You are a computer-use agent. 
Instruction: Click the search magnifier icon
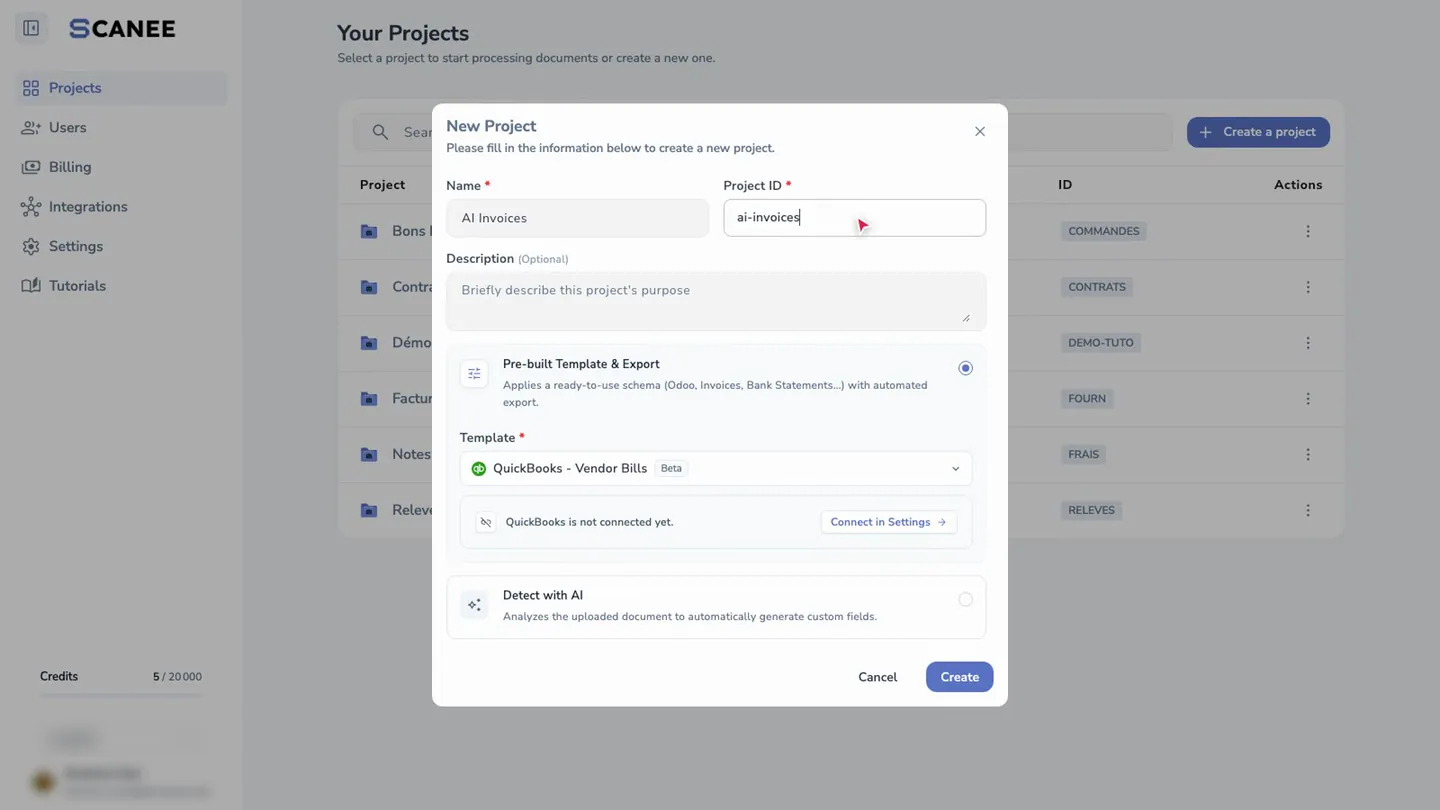coord(380,132)
